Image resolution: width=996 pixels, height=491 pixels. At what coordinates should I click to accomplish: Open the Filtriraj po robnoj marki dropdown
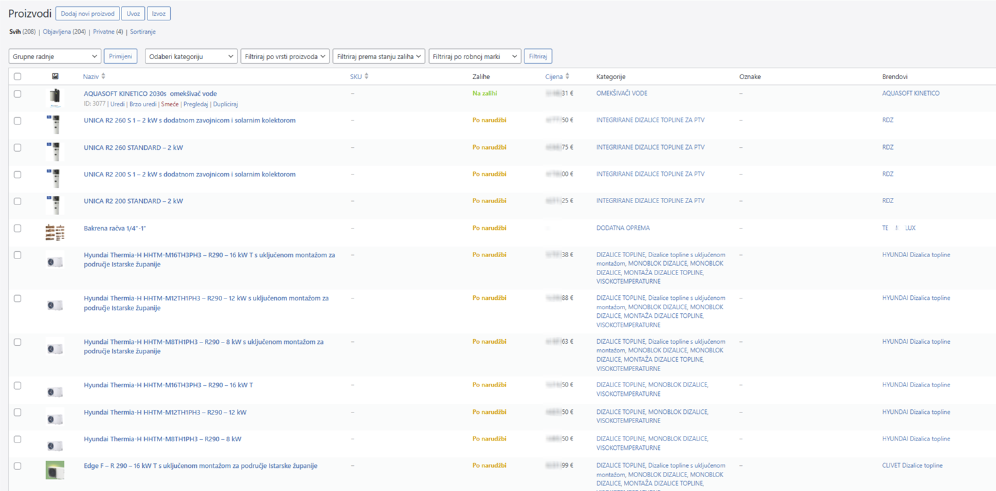[x=475, y=57]
